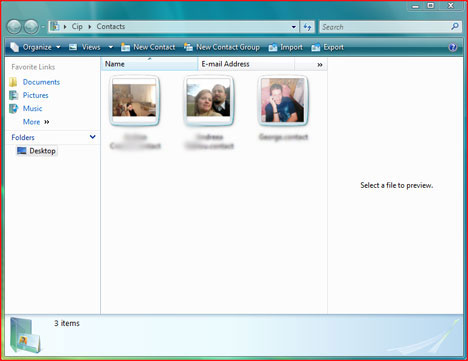Open the address bar history dropdown

pos(294,27)
